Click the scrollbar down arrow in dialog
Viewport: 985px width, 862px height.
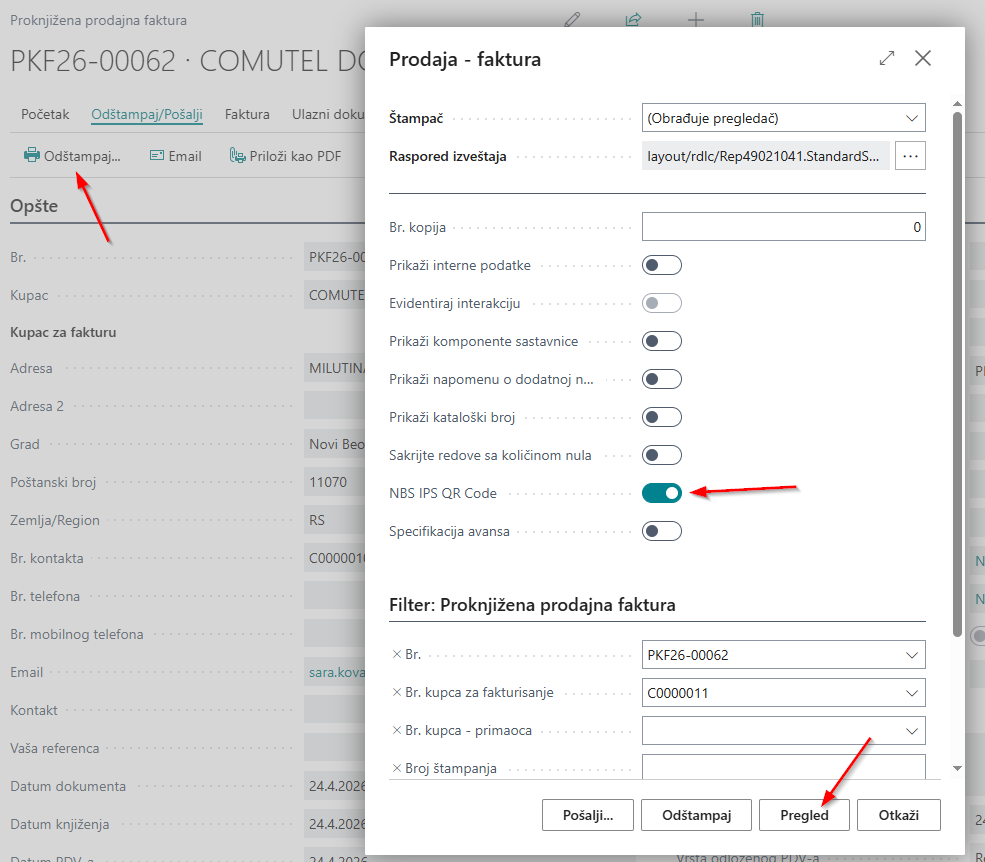tap(957, 768)
